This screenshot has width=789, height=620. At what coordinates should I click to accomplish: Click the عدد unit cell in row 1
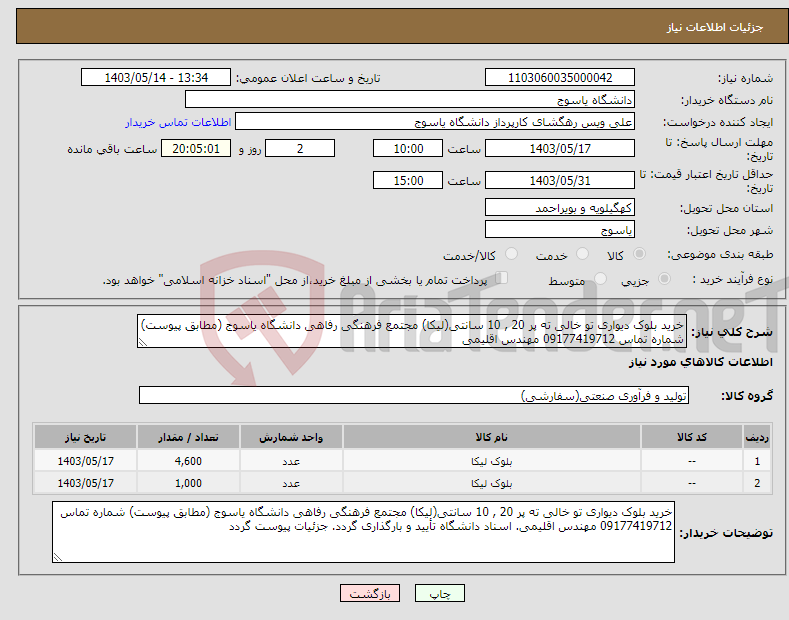coord(291,461)
